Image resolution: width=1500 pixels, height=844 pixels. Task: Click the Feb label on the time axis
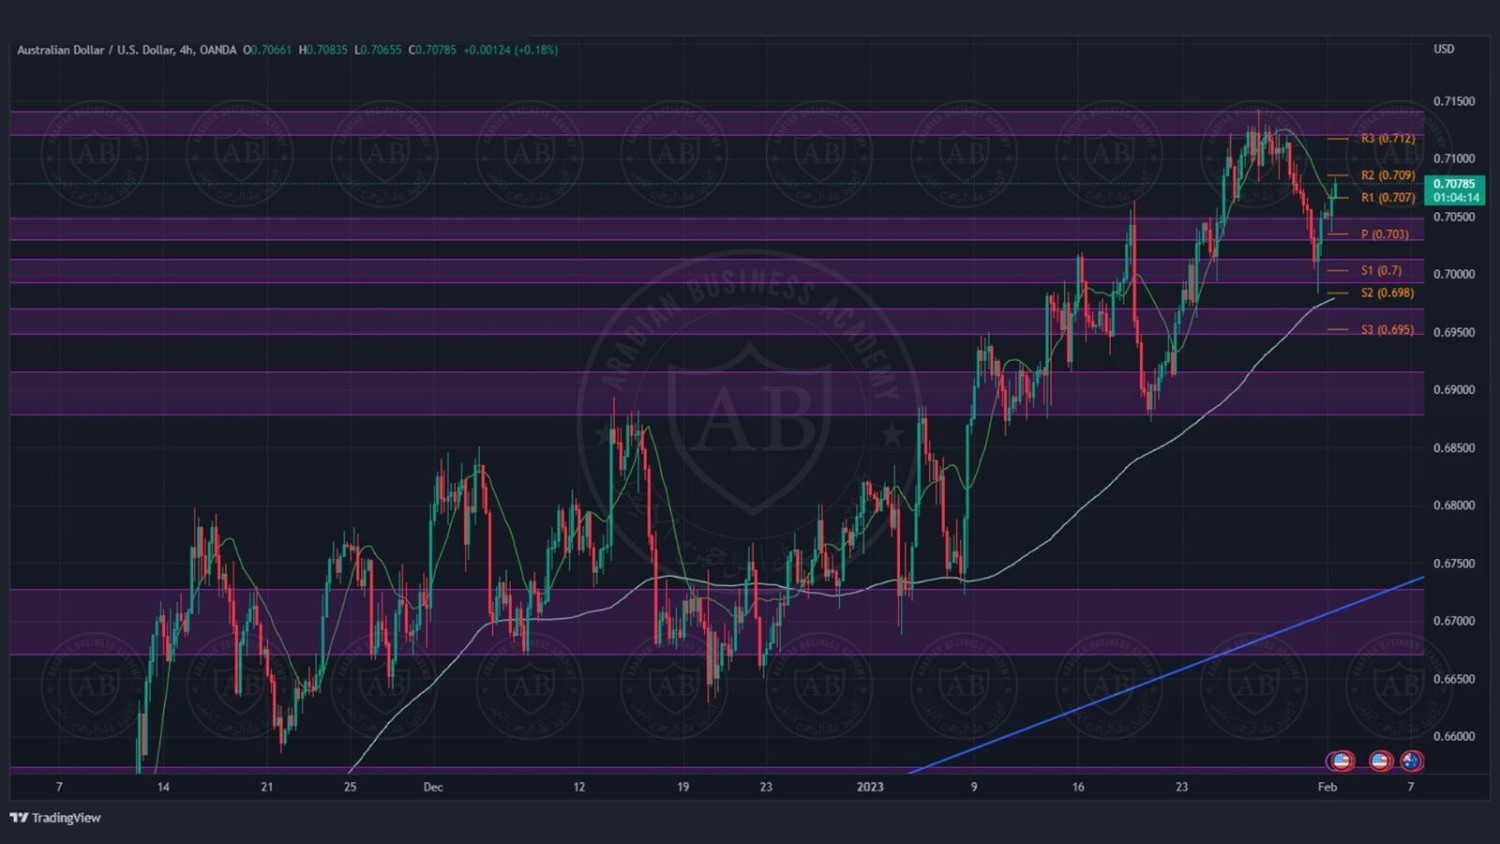[x=1327, y=787]
